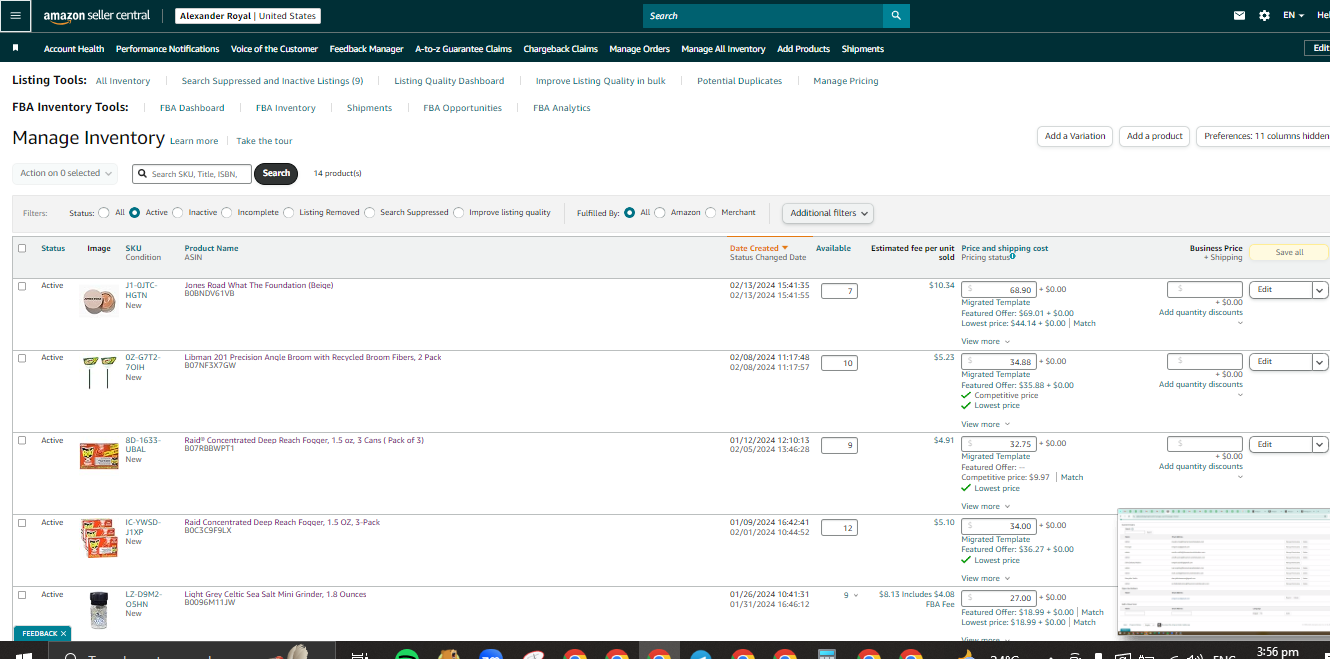Choose the Incomplete status radio
Screen dimensions: 1330x659
[227, 212]
